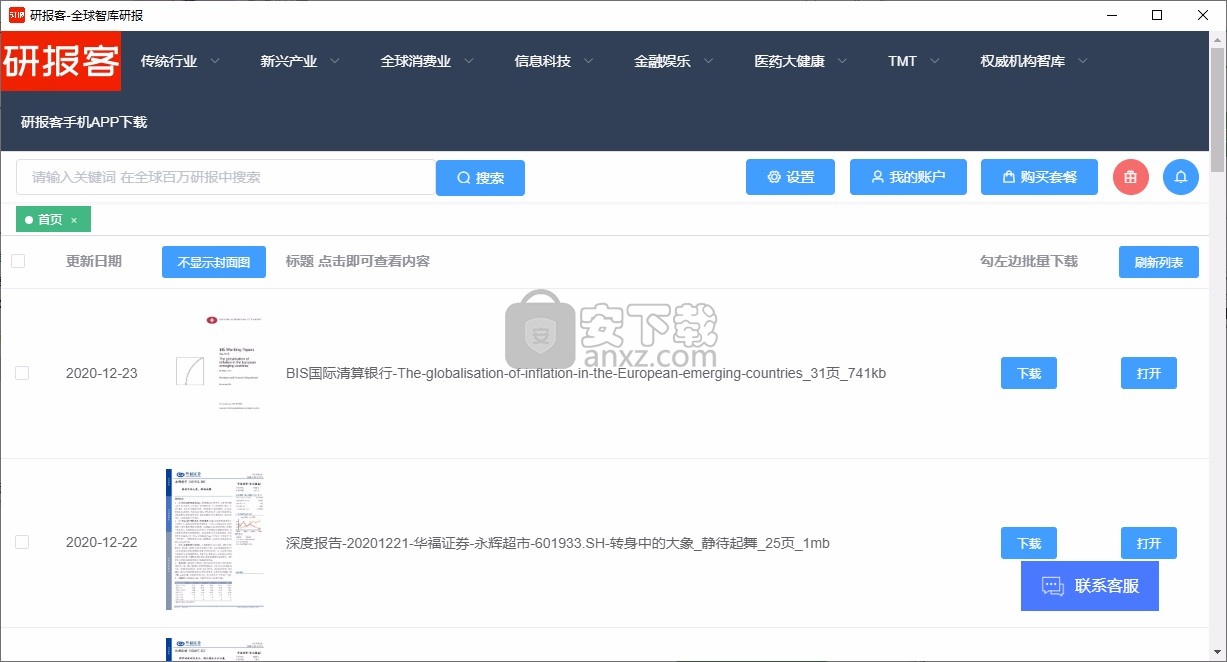The height and width of the screenshot is (662, 1227).
Task: Download the BIS国际清算银行 report
Action: tap(1029, 373)
